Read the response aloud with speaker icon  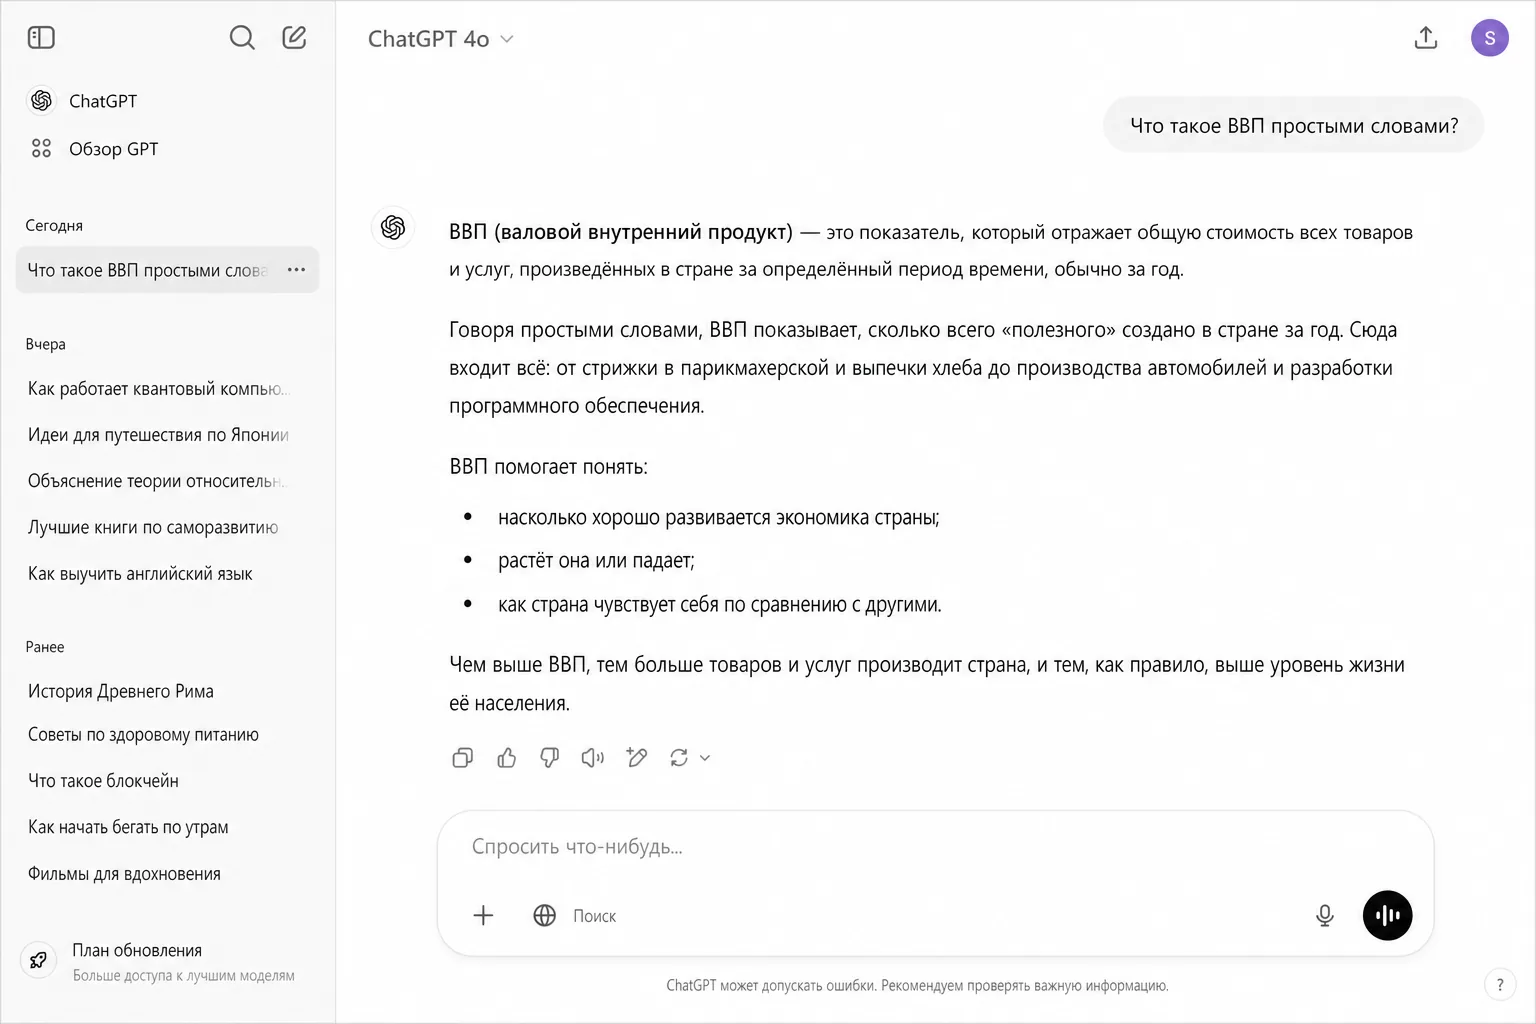click(593, 758)
